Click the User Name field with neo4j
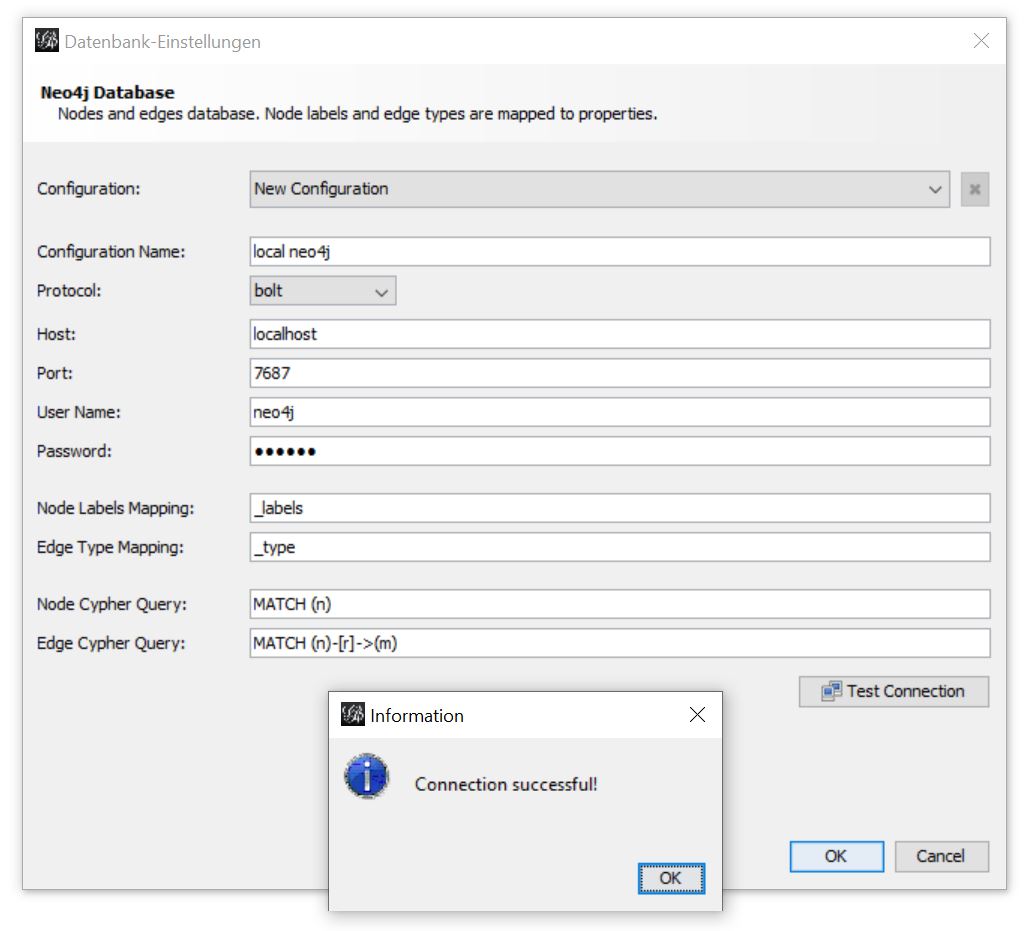Image resolution: width=1029 pixels, height=931 pixels. (620, 412)
